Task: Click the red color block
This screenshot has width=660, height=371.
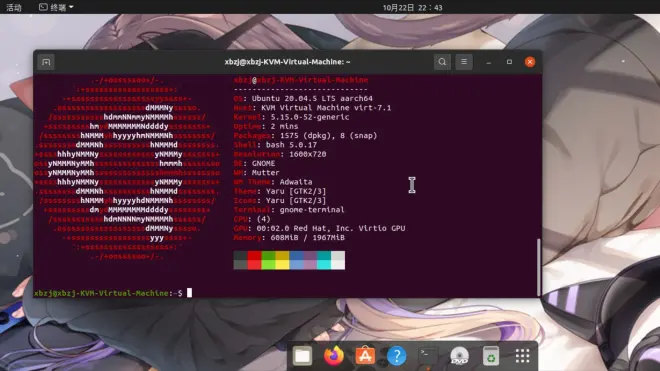Action: [x=254, y=260]
